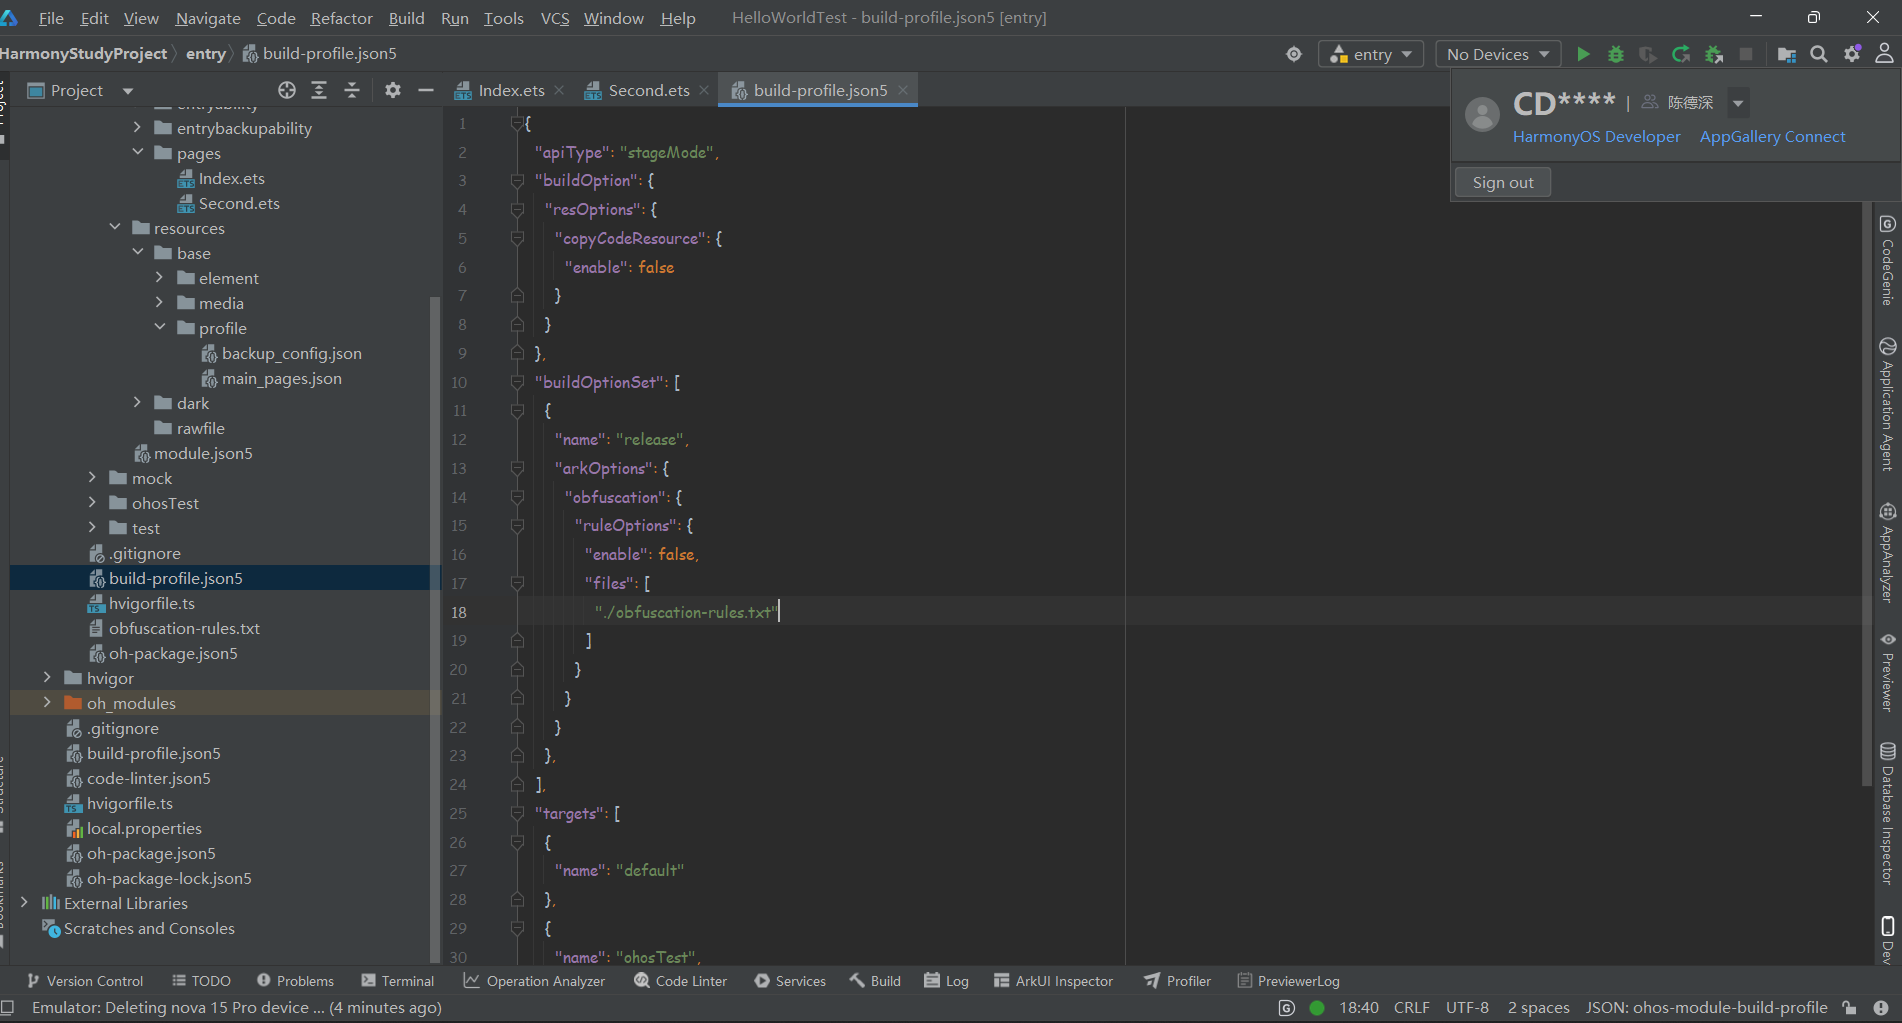Screen dimensions: 1902x1023
Task: Fold the targets array at line 25
Action: tap(517, 814)
